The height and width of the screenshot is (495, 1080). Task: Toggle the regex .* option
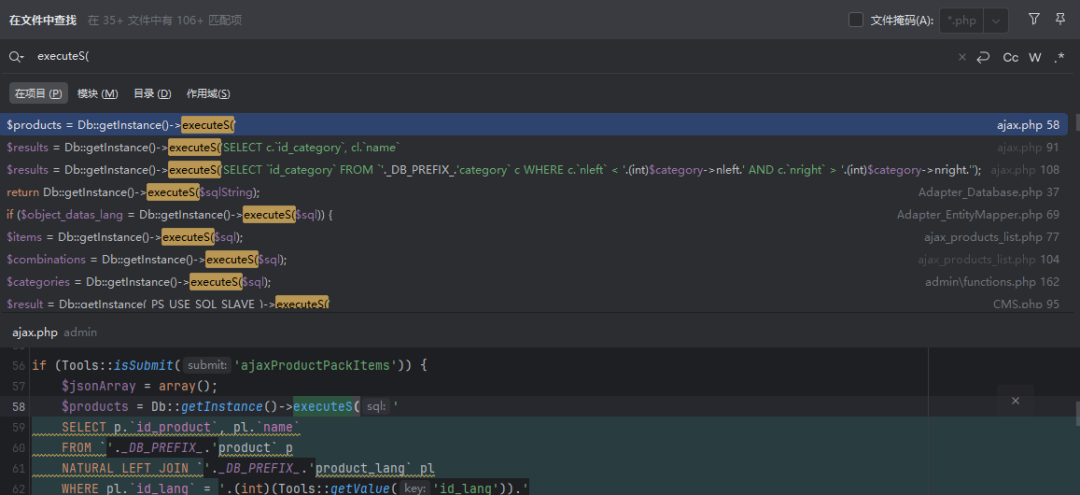1059,57
